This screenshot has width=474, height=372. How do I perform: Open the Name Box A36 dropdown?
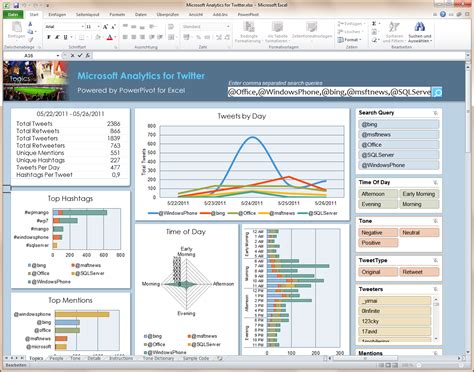tap(58, 56)
